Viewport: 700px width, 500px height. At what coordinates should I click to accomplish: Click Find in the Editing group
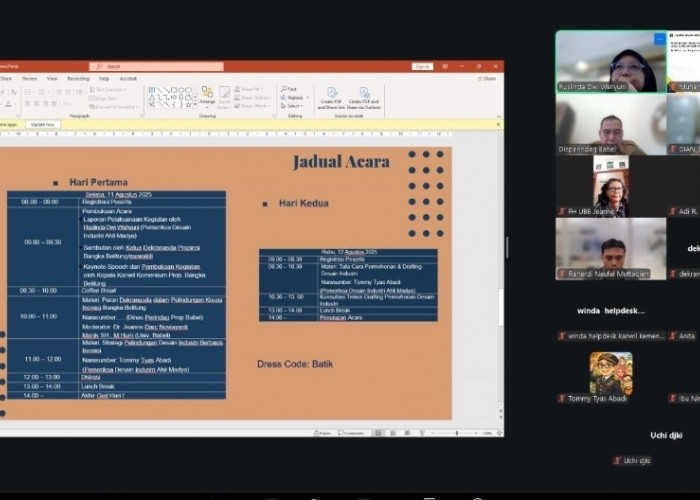pos(289,89)
